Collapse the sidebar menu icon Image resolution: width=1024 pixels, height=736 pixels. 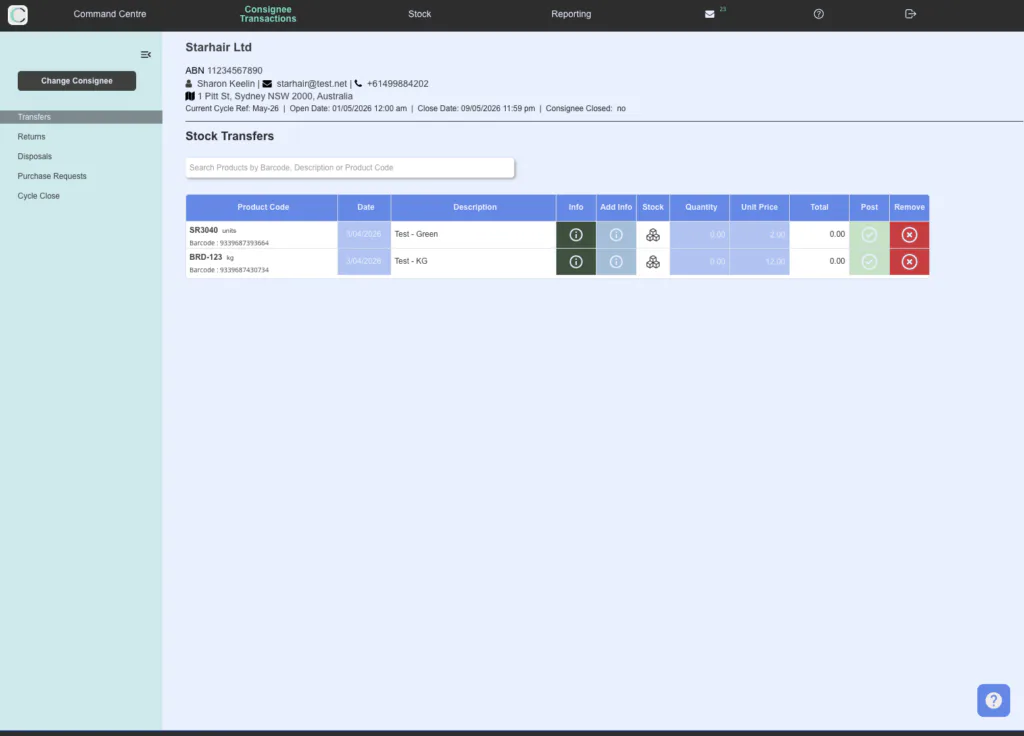pyautogui.click(x=146, y=55)
